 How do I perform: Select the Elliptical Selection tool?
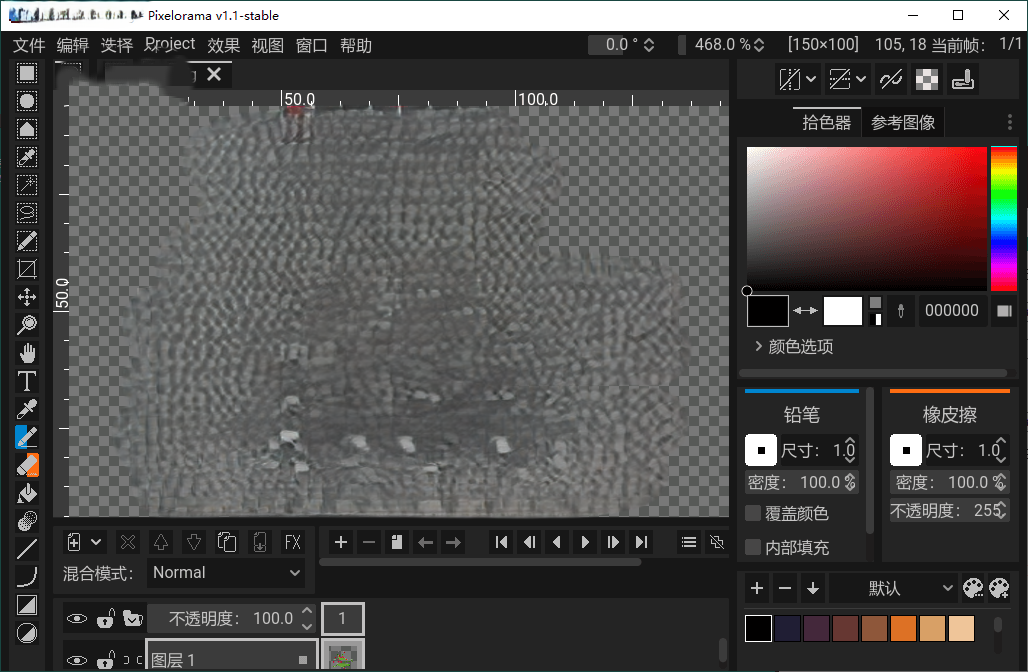(27, 101)
